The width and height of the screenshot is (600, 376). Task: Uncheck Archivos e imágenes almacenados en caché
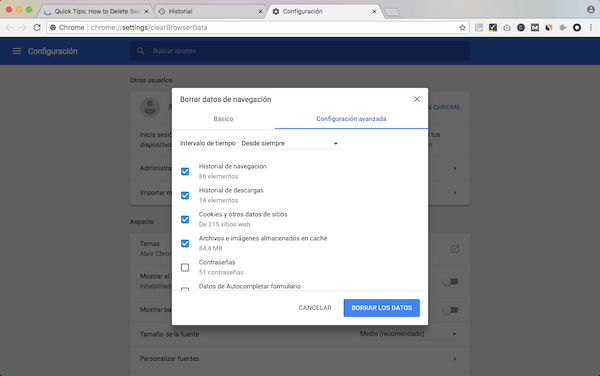[185, 243]
